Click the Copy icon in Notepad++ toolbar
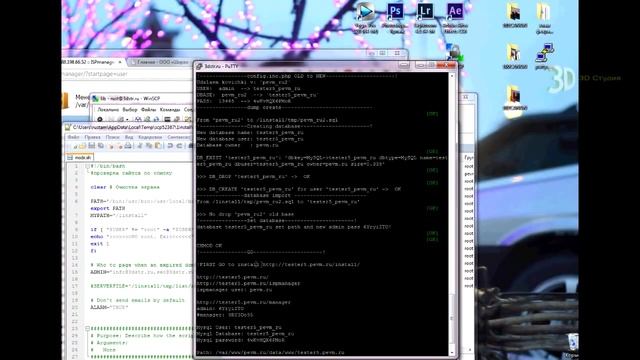The image size is (640, 360). point(149,146)
